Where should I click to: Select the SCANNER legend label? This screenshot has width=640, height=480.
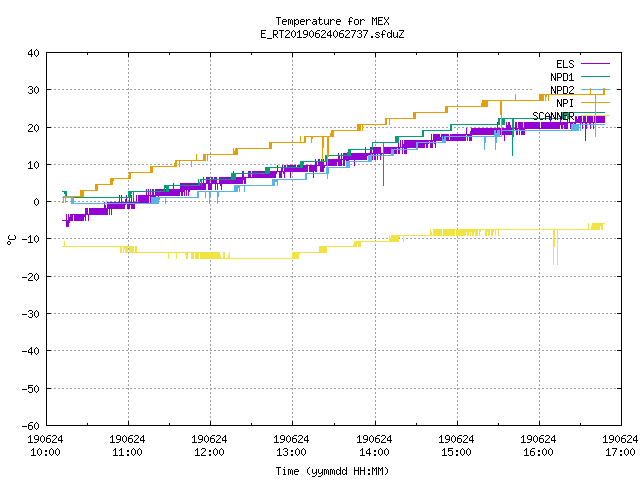(553, 116)
